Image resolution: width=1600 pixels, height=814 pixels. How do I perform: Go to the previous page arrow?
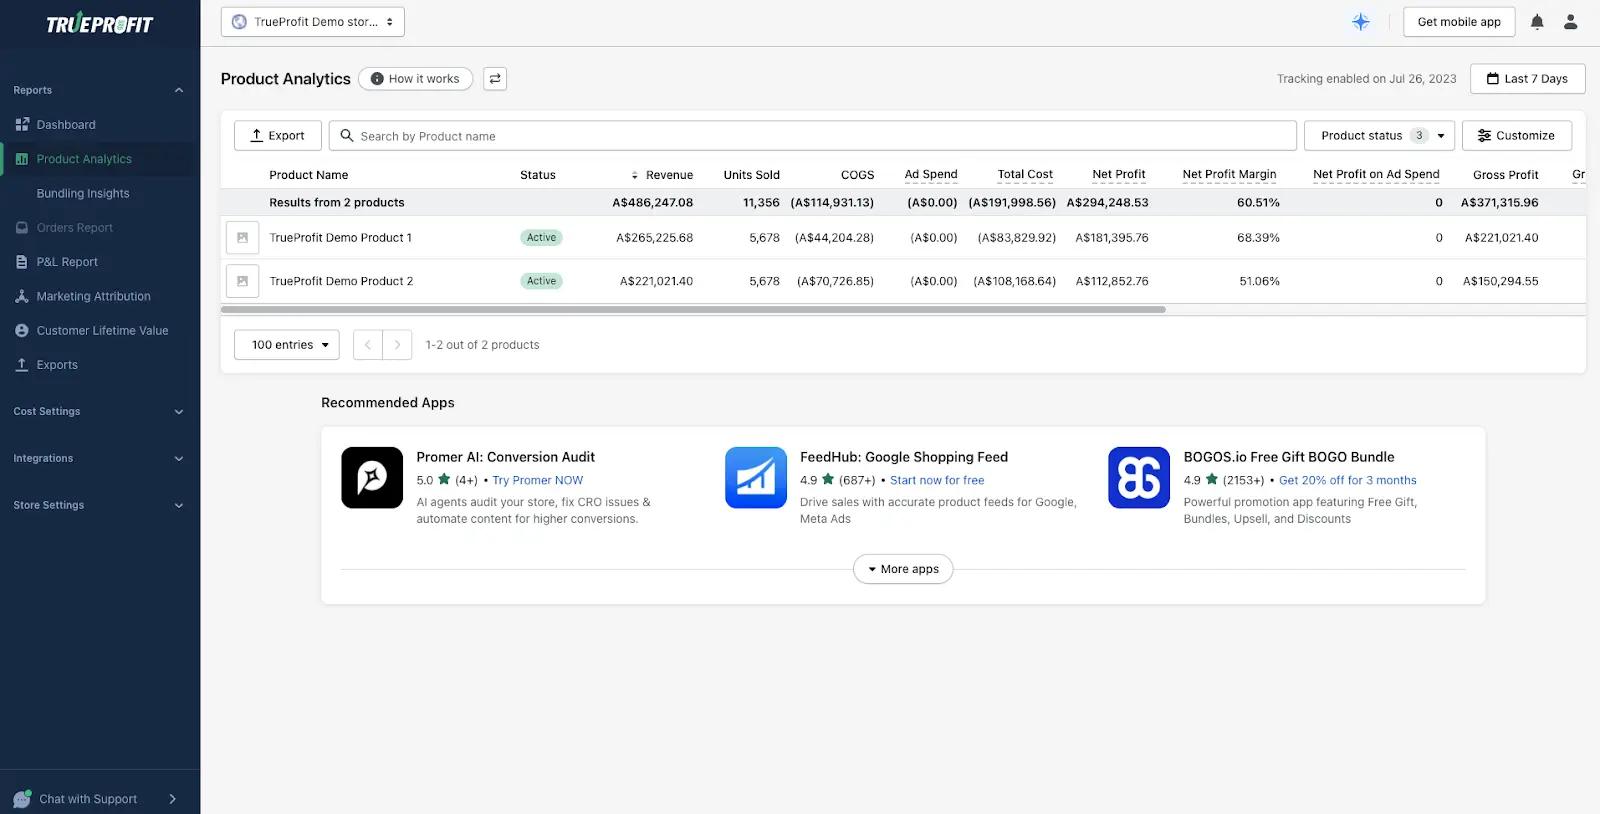click(368, 345)
